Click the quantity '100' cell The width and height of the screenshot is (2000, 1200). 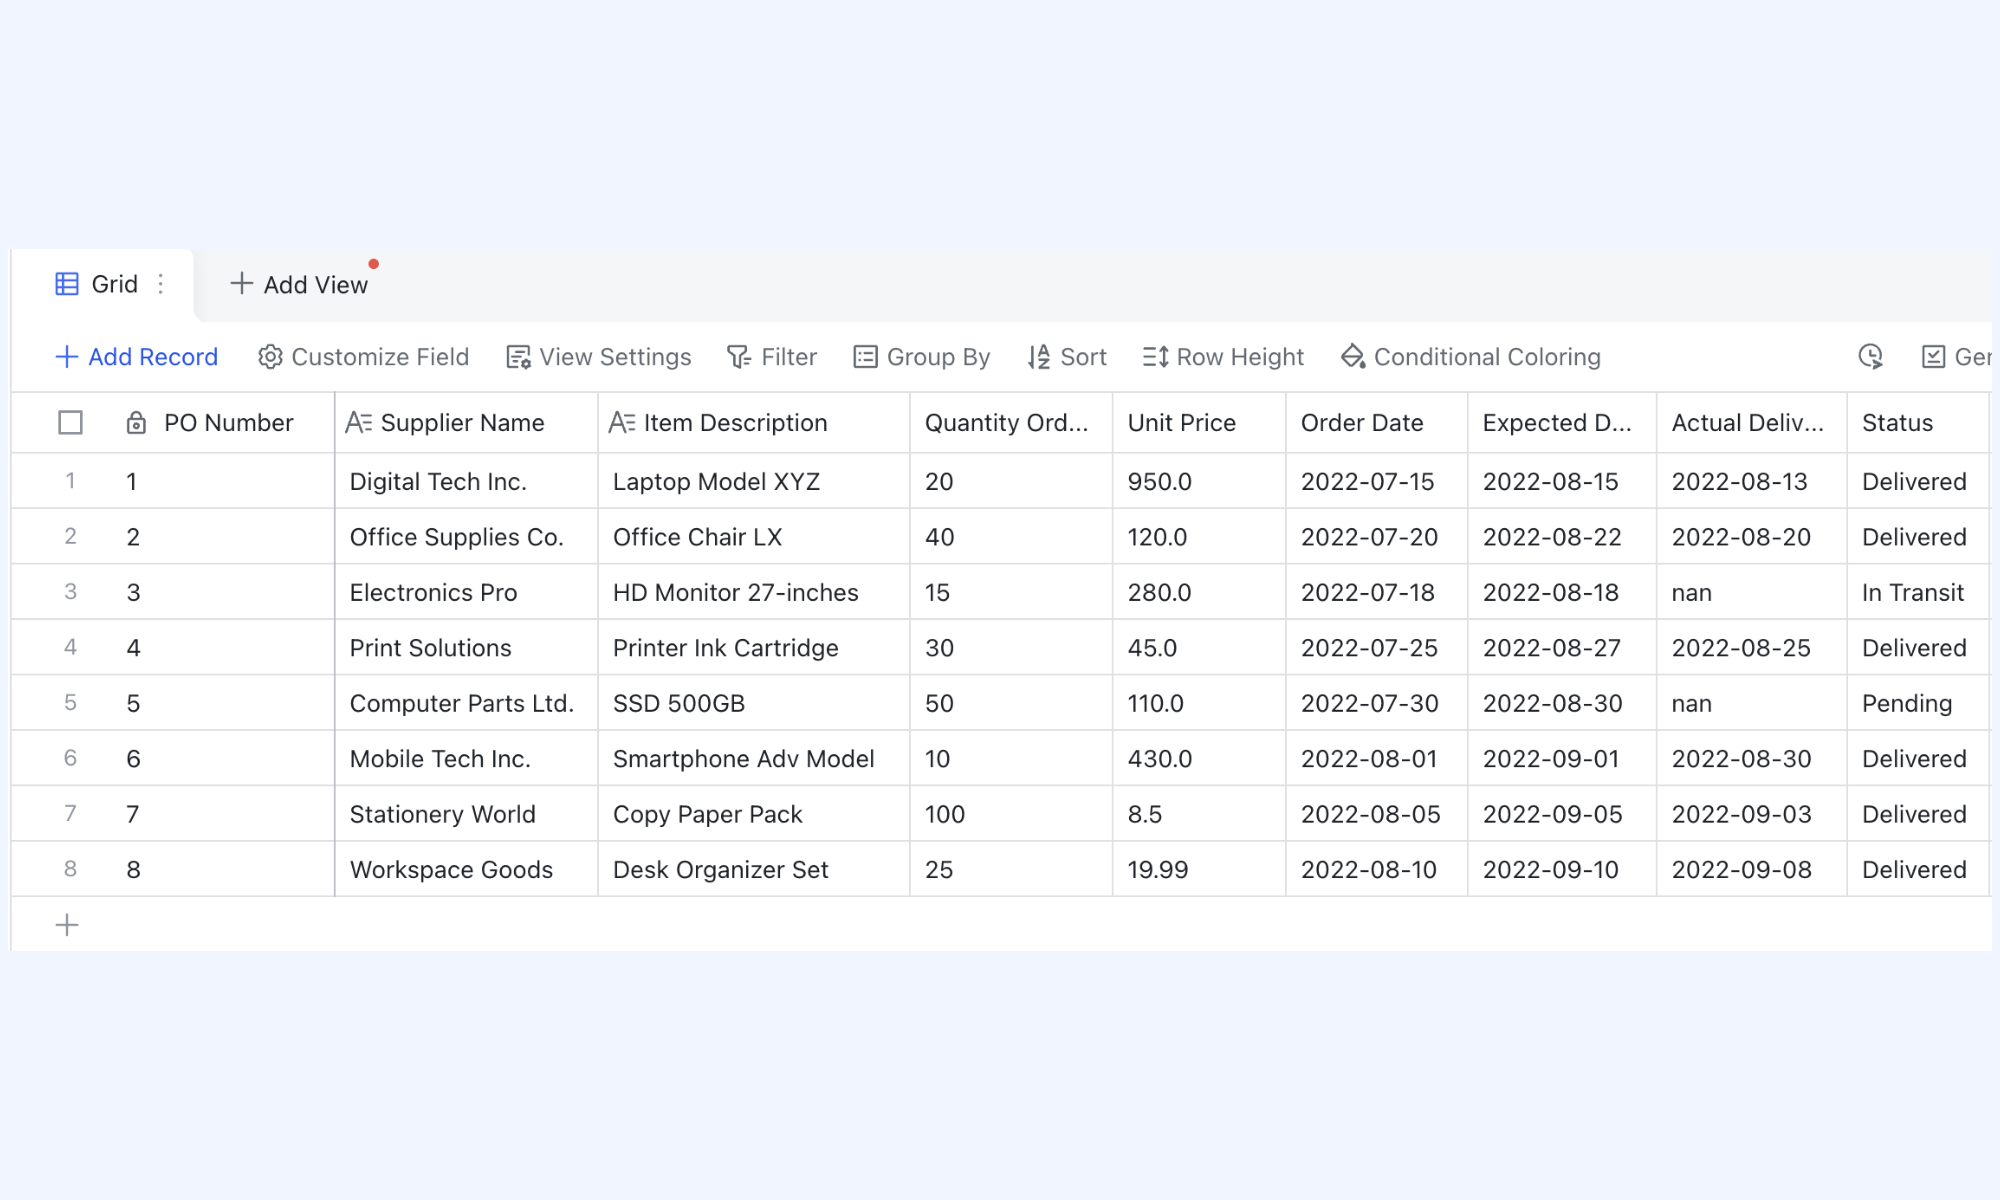(x=1011, y=814)
